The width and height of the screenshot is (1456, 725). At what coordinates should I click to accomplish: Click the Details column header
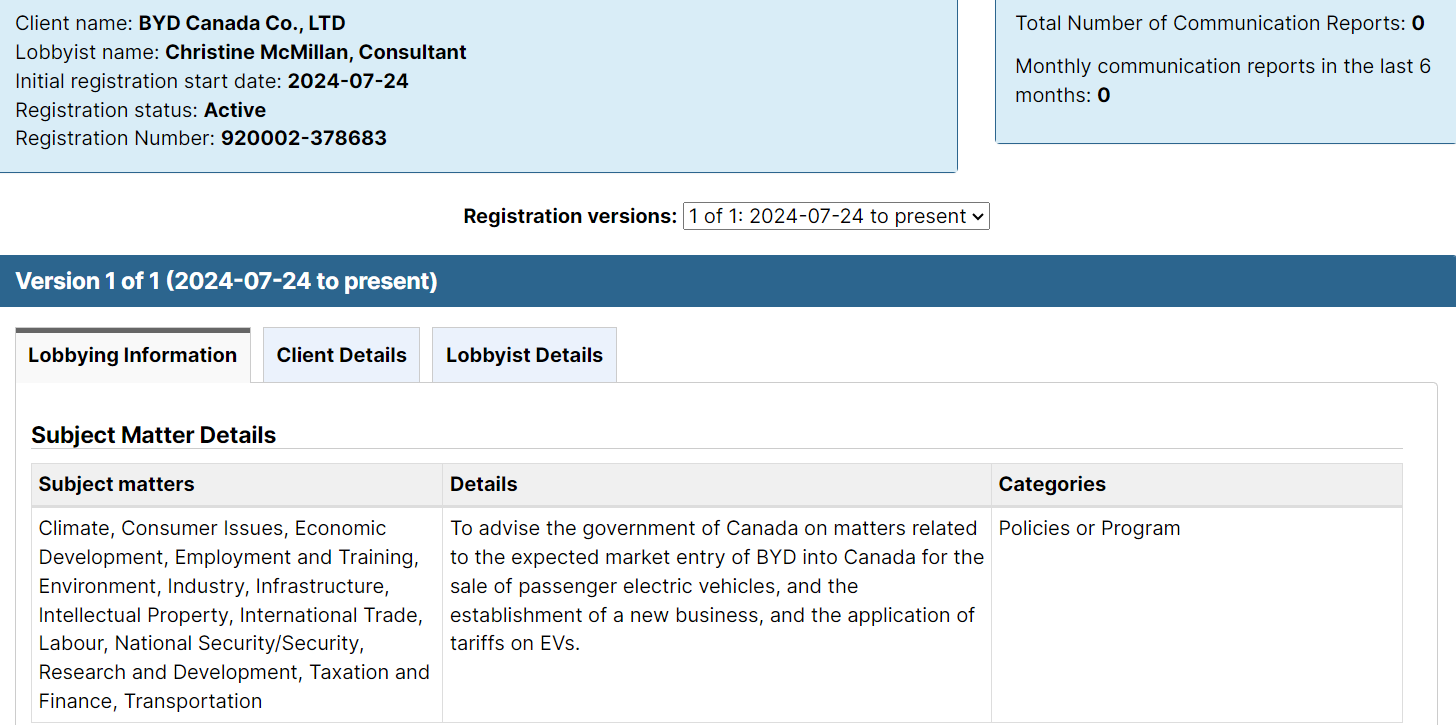point(484,484)
